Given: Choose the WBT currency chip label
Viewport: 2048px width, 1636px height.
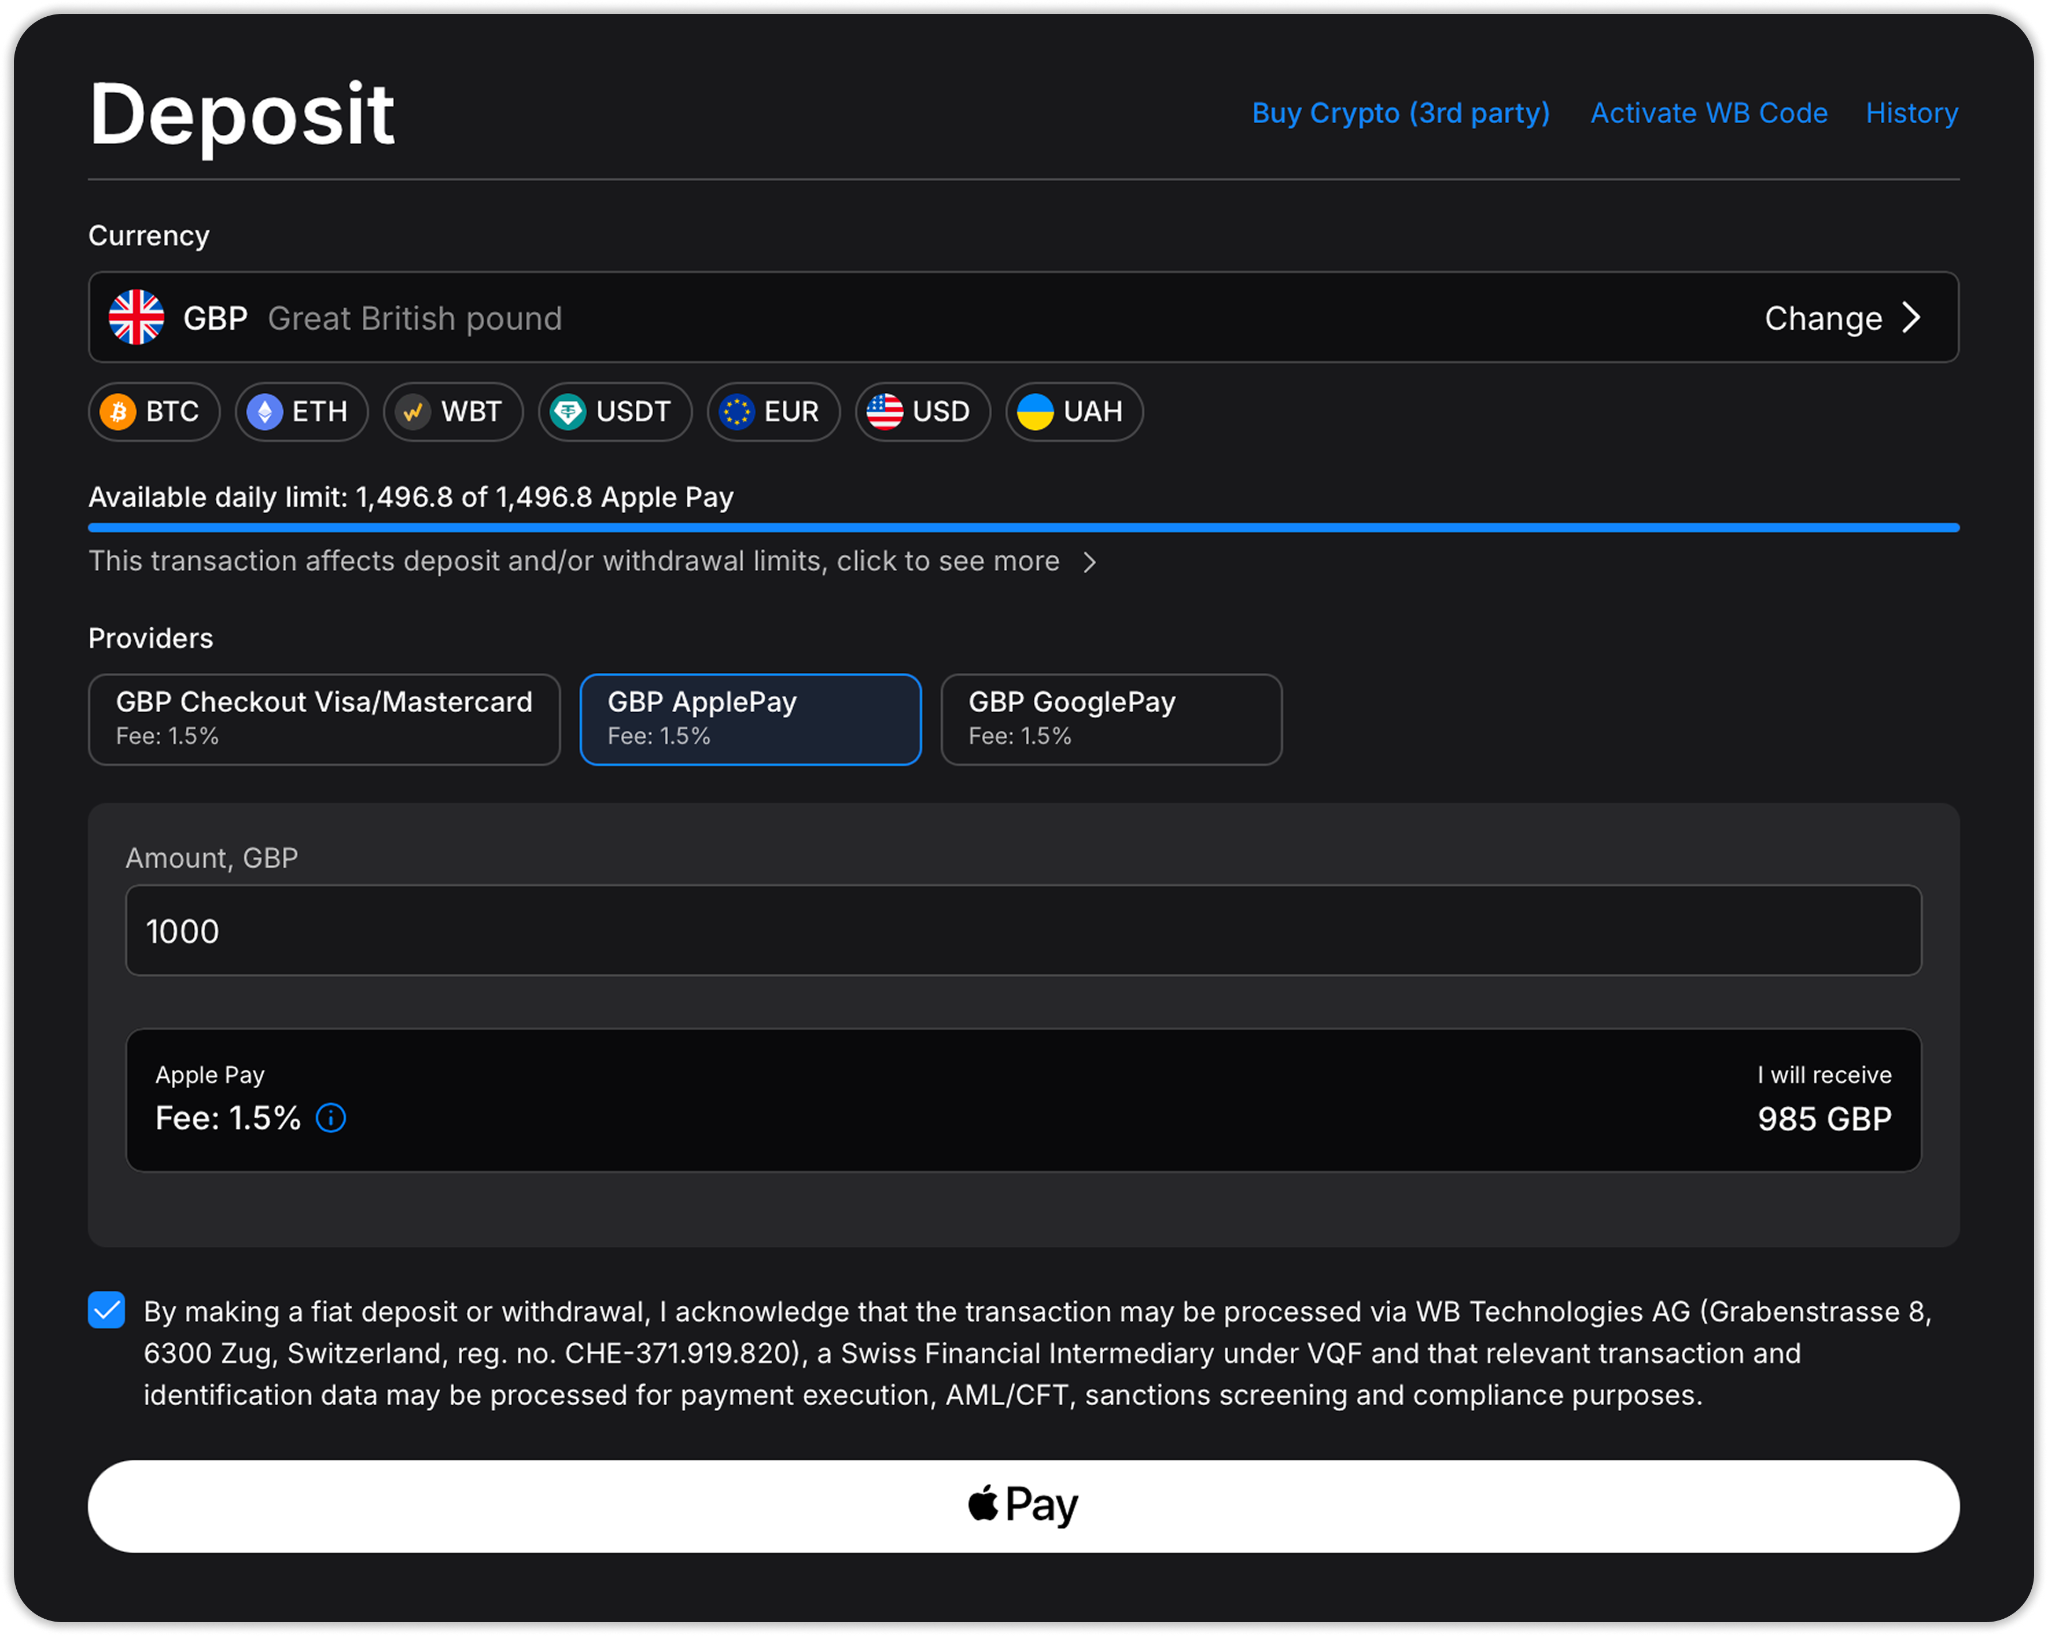Looking at the screenshot, I should click(x=471, y=412).
